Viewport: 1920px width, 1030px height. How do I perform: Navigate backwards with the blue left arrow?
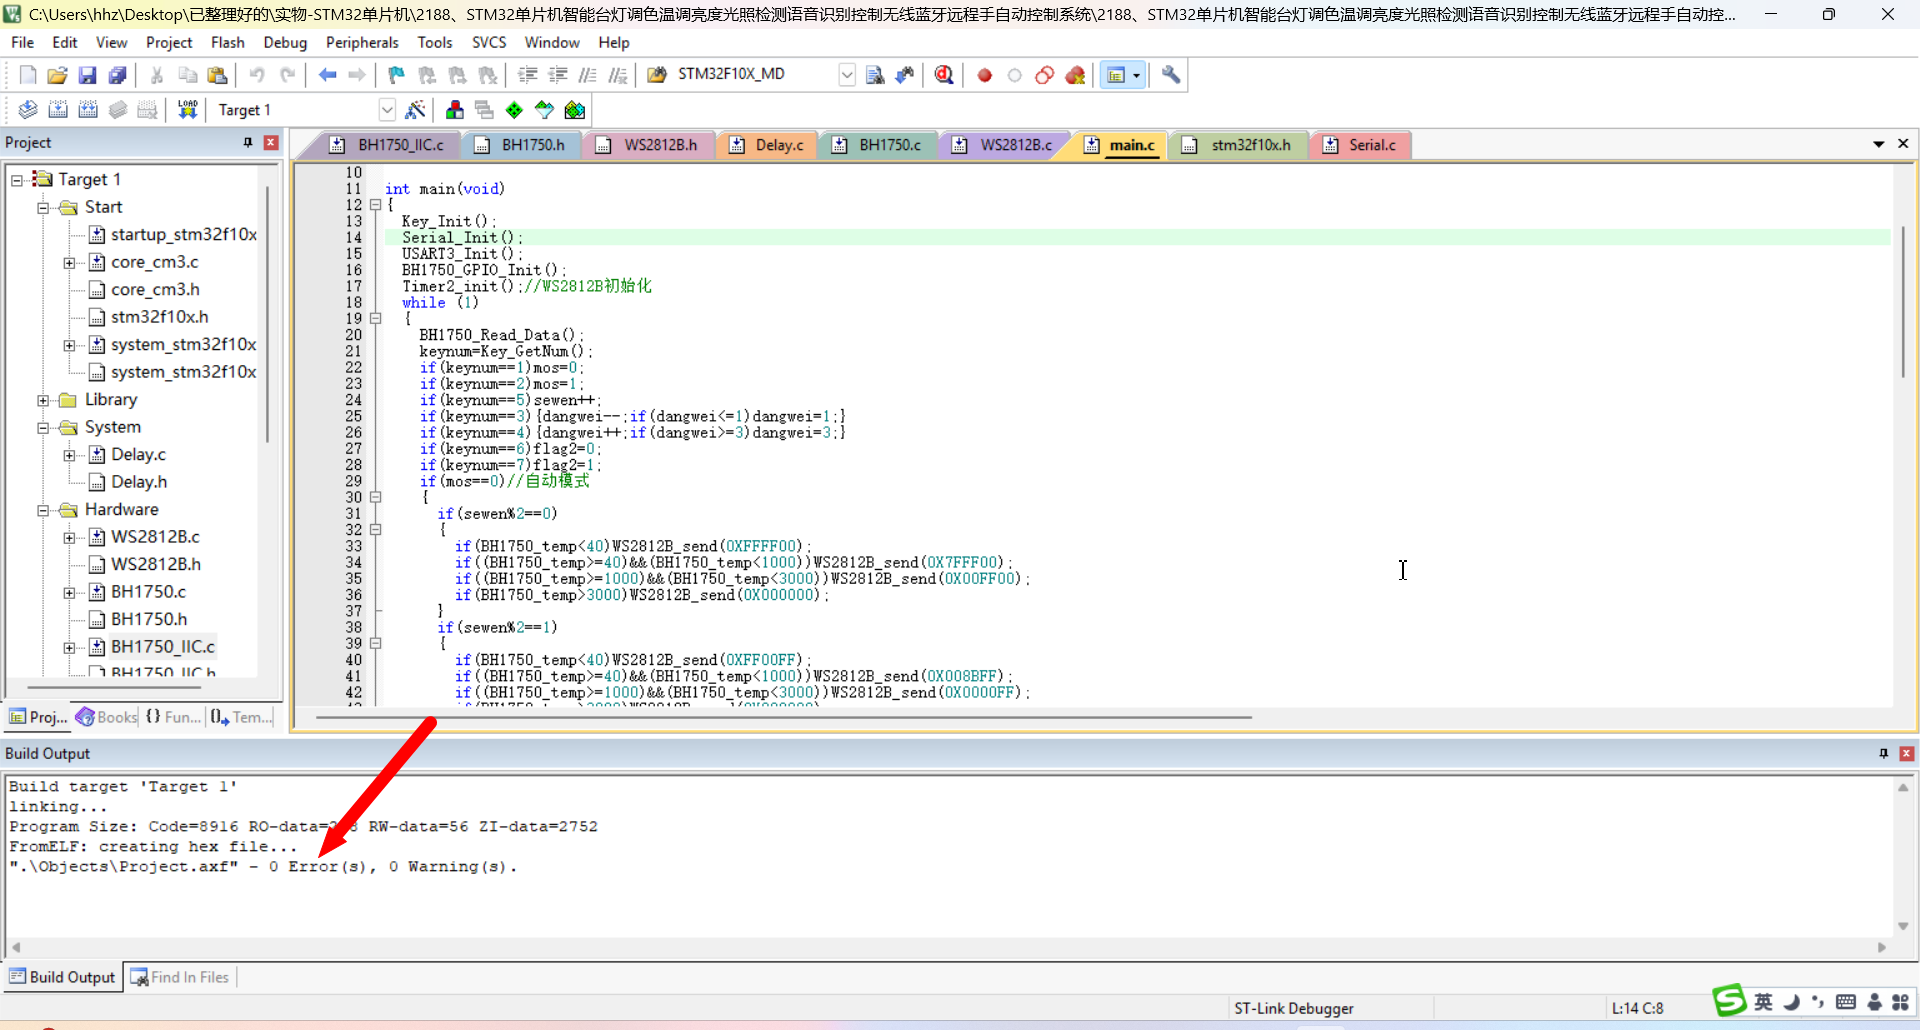(x=327, y=75)
